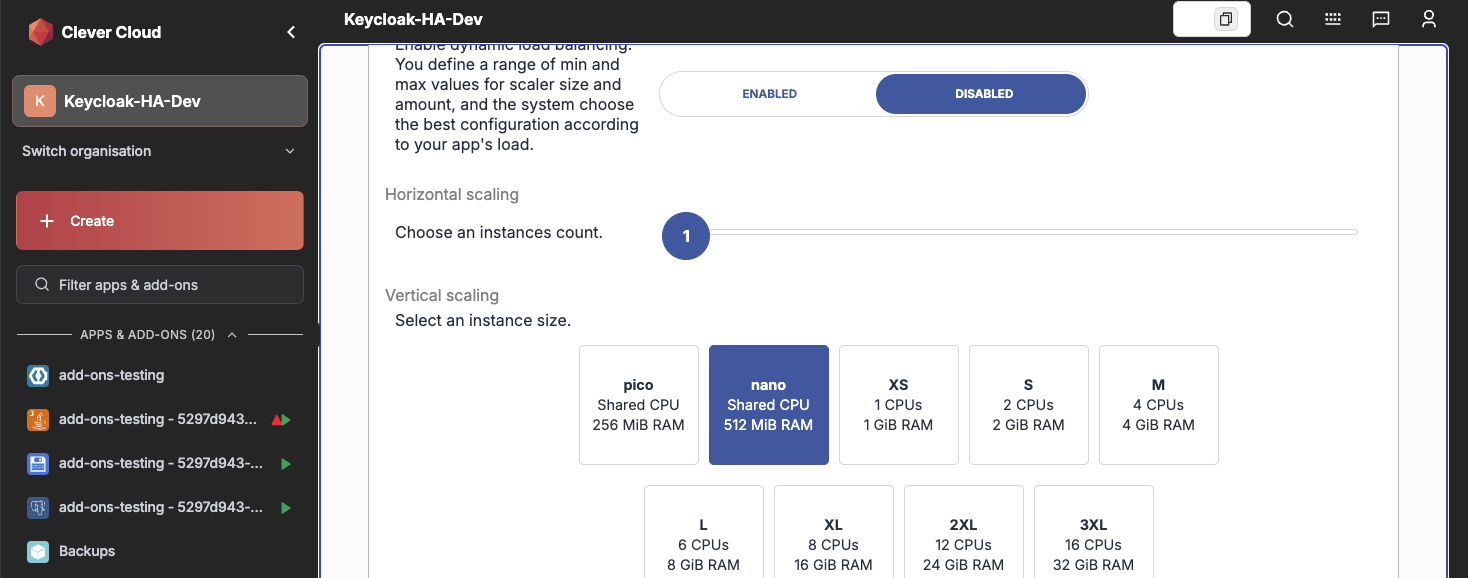1468x578 pixels.
Task: Open the search magnifier in the top bar
Action: (x=1285, y=19)
